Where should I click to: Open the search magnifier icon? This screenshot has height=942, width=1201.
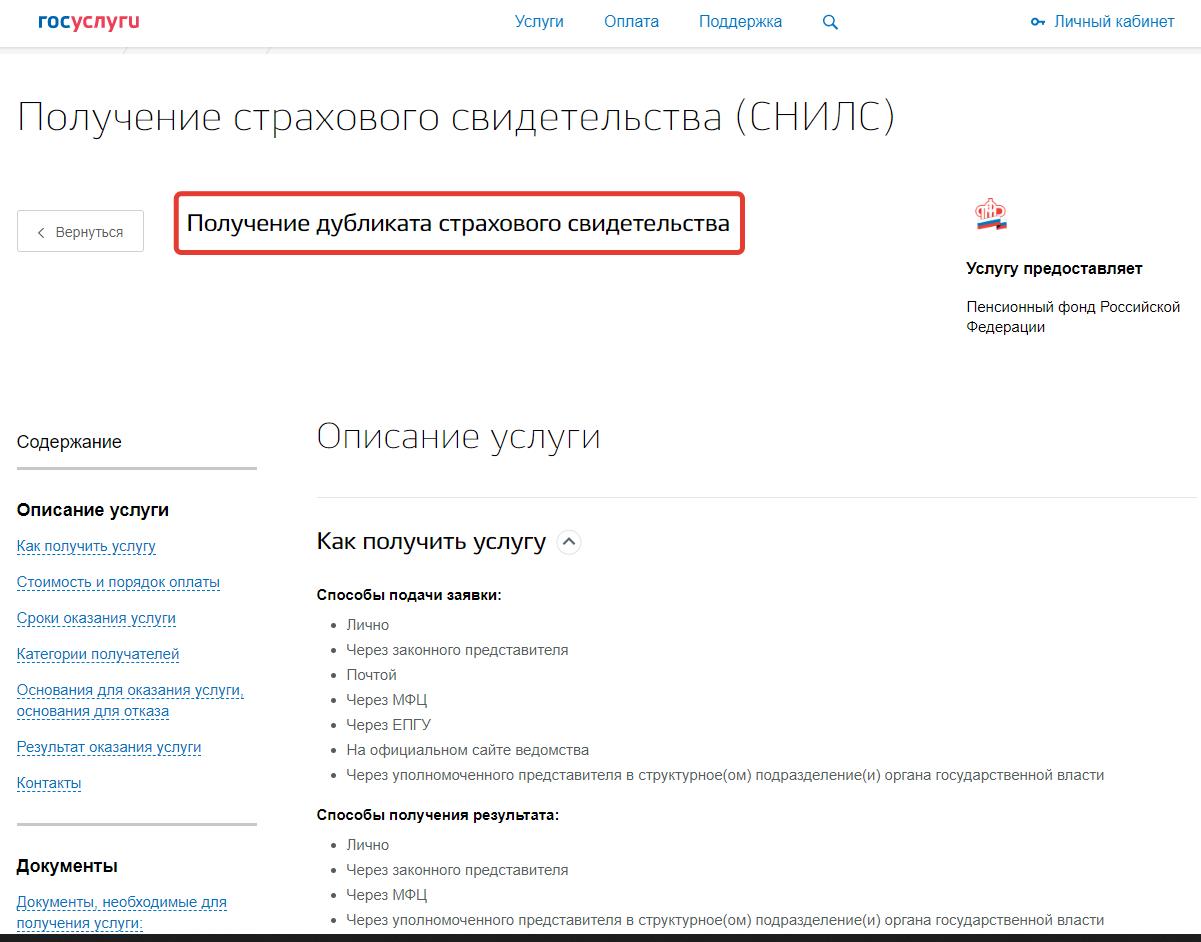830,22
